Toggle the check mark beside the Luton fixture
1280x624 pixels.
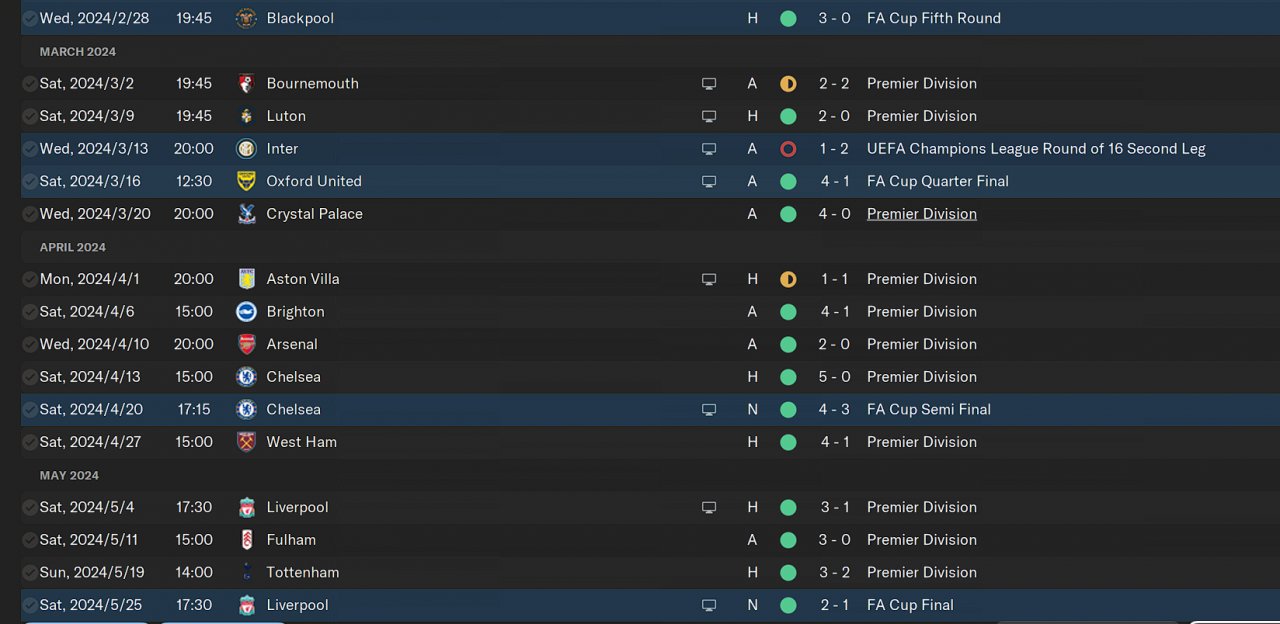click(30, 116)
